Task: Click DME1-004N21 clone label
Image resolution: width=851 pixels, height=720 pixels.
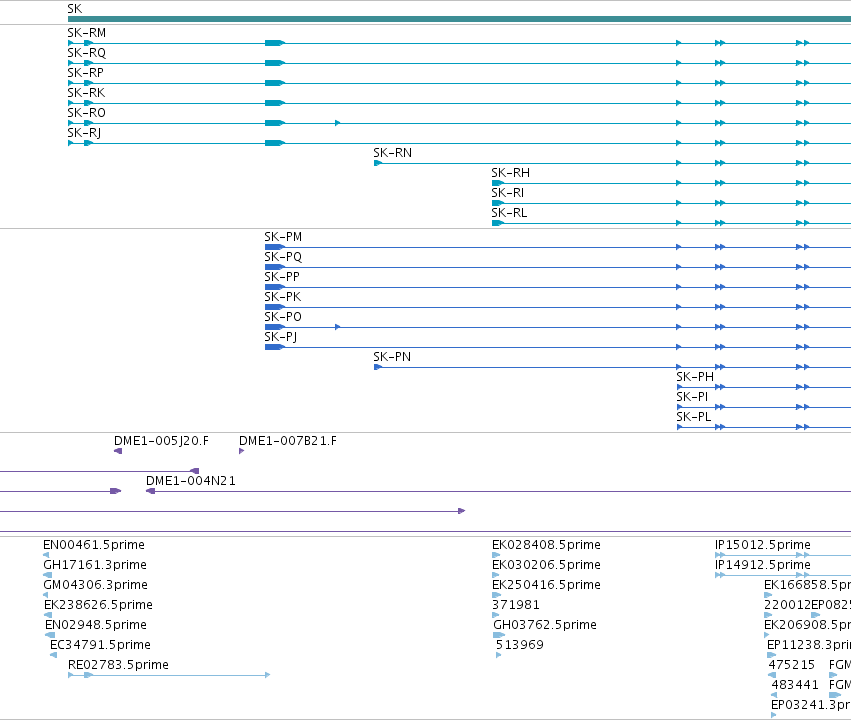Action: 190,481
